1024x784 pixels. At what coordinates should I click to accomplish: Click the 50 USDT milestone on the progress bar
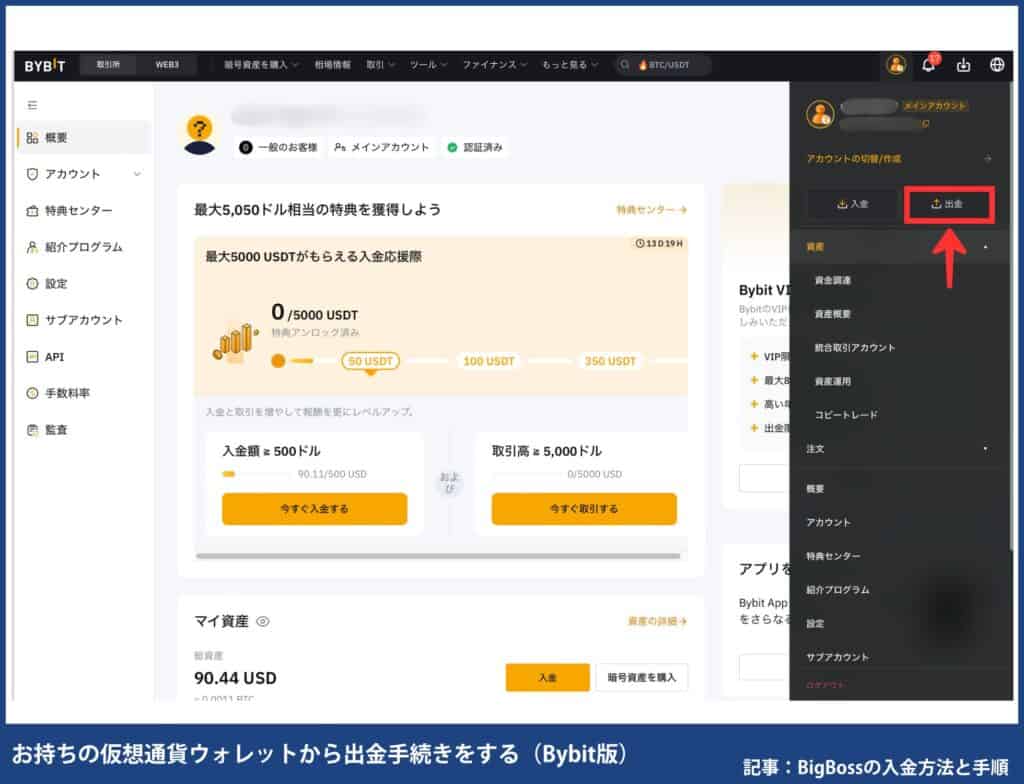click(x=369, y=363)
